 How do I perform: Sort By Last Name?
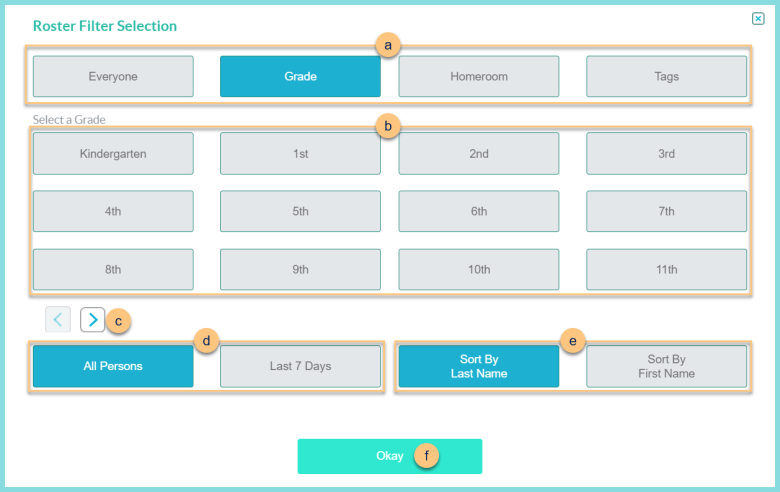[479, 366]
